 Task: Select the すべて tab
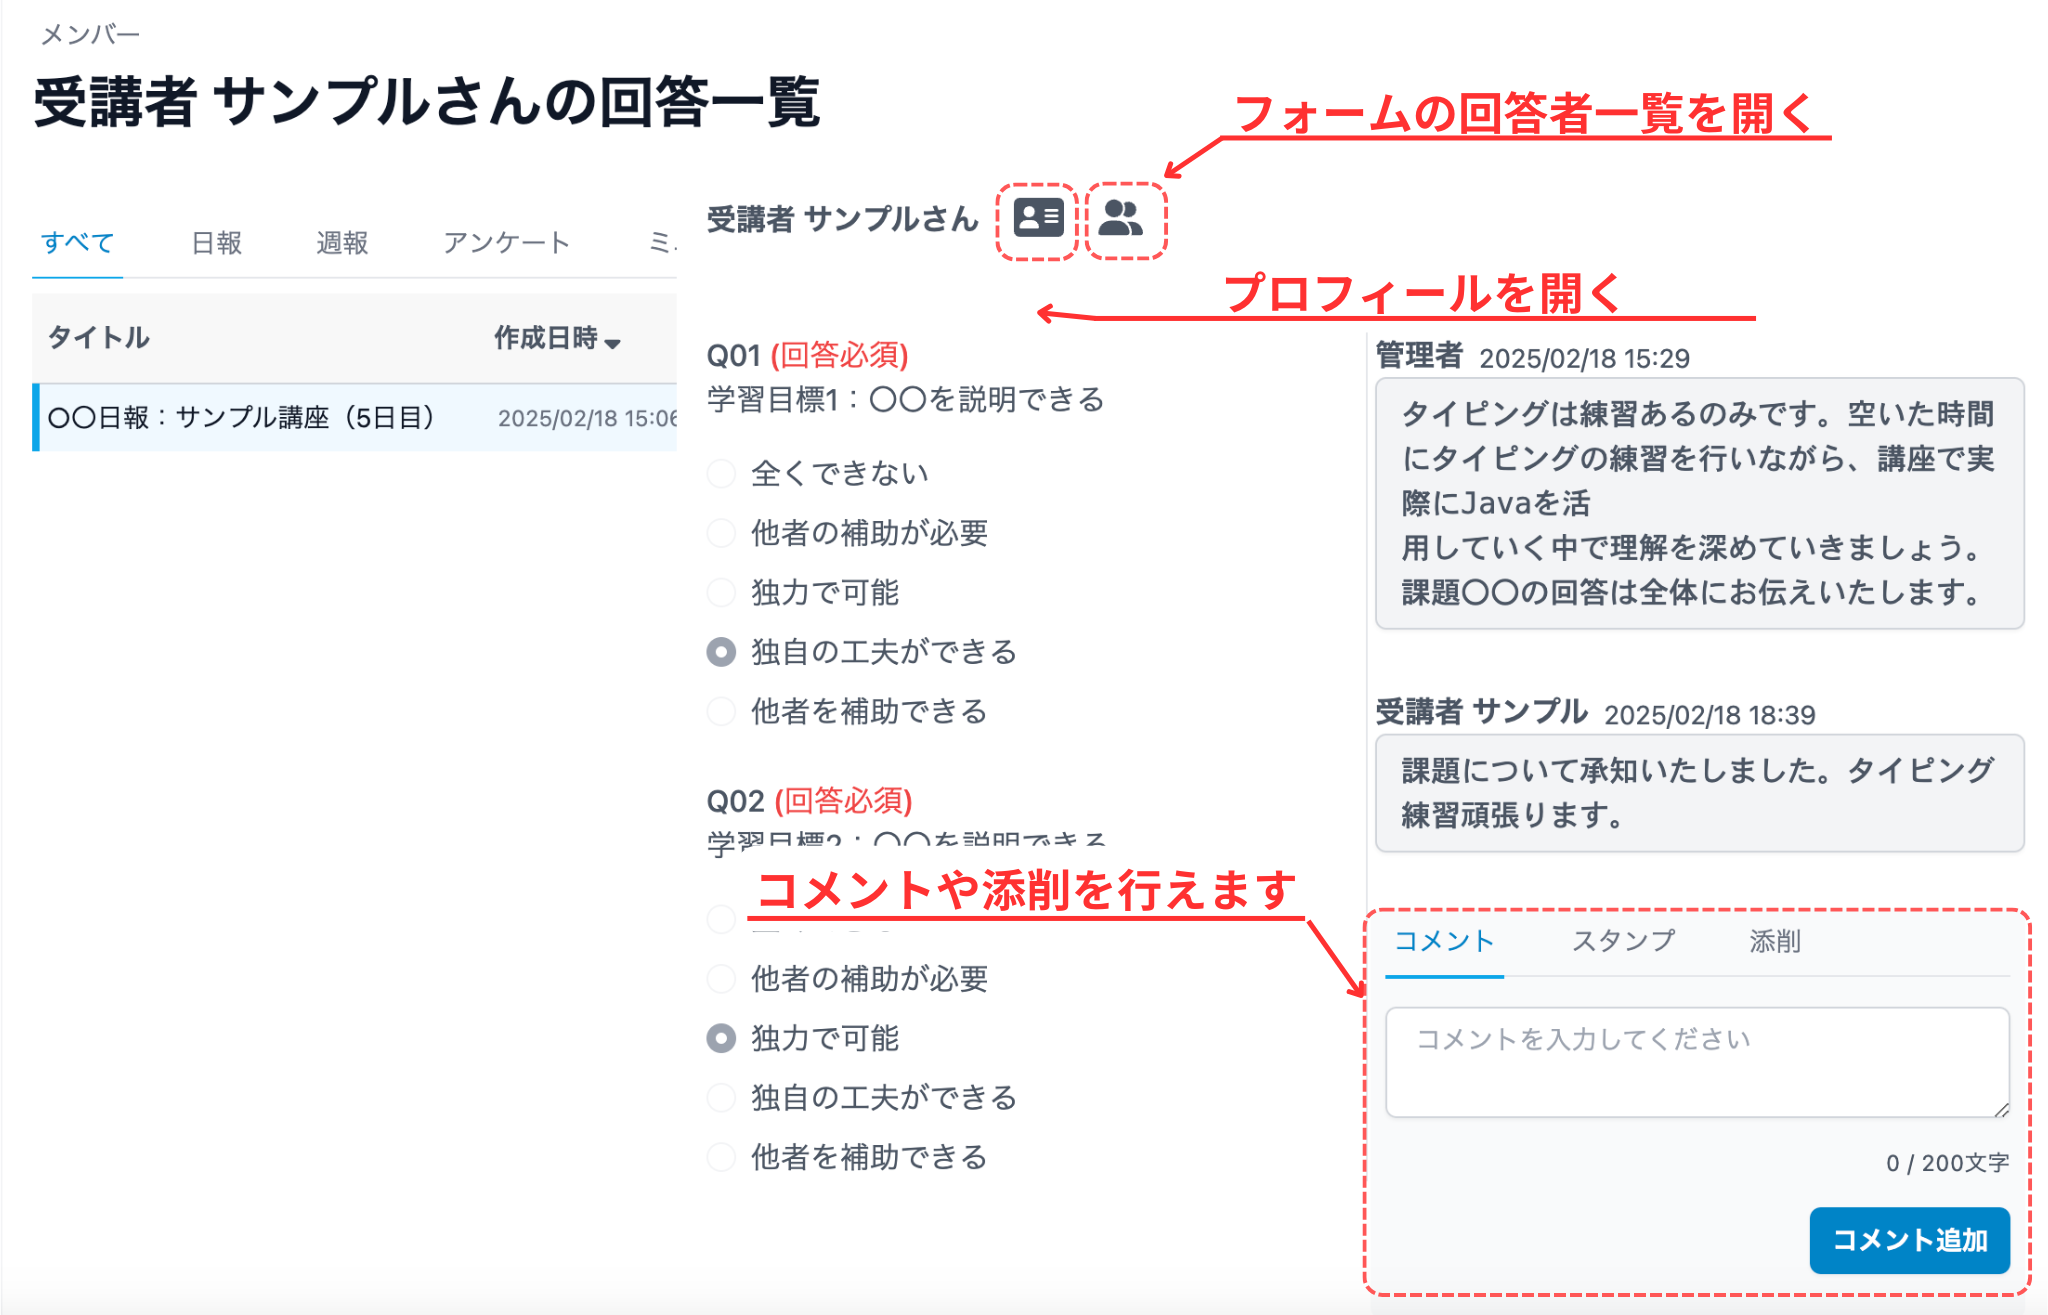[x=77, y=242]
